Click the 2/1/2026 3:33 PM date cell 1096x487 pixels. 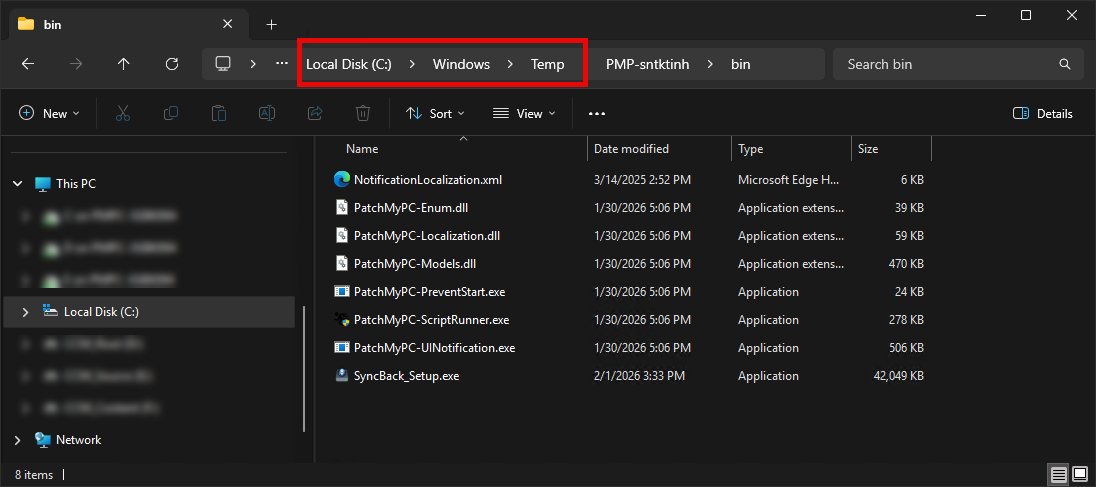(x=639, y=375)
